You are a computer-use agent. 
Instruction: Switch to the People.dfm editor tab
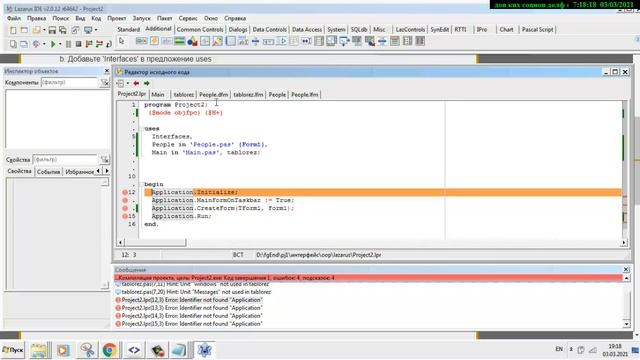click(214, 95)
